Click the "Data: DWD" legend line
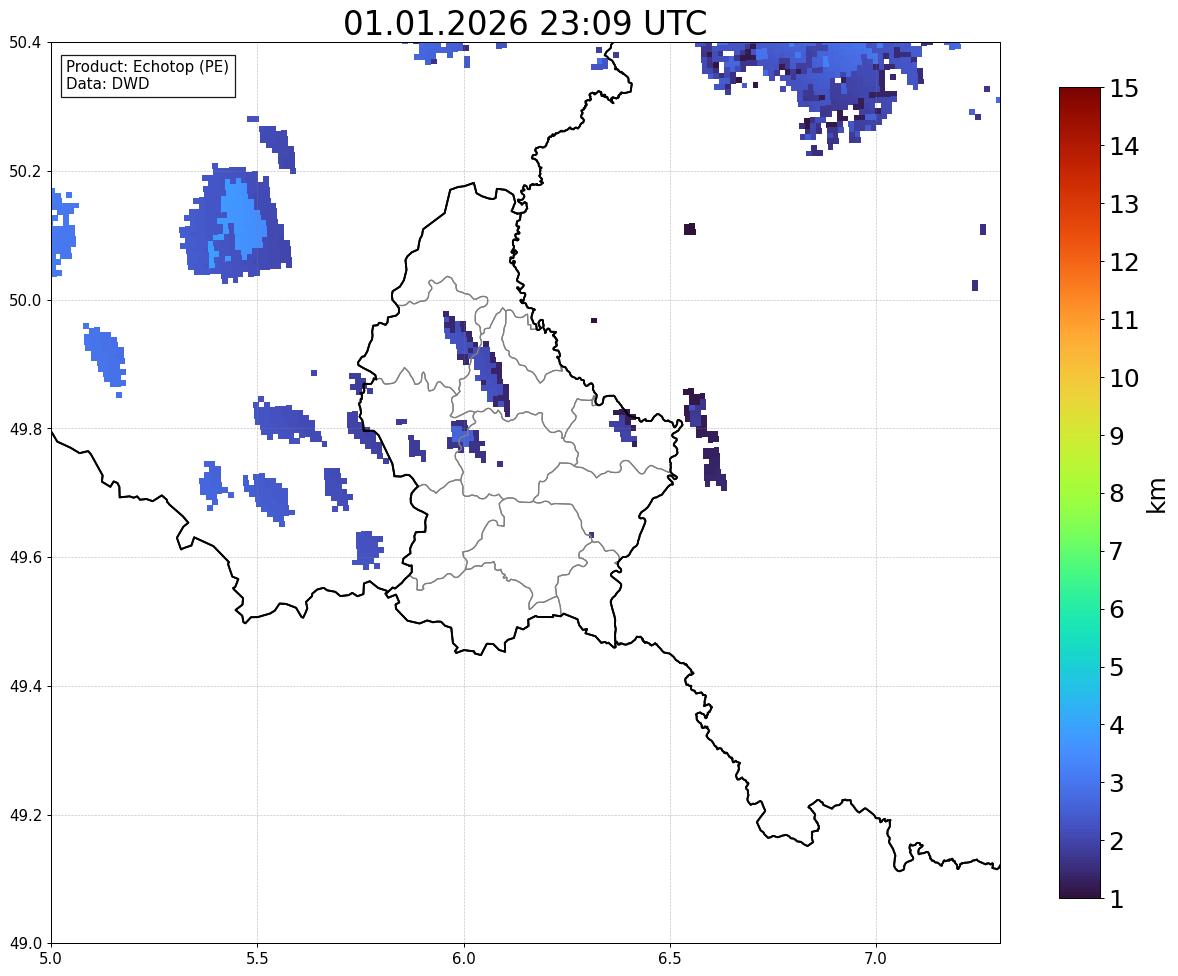1178x976 pixels. (x=107, y=83)
